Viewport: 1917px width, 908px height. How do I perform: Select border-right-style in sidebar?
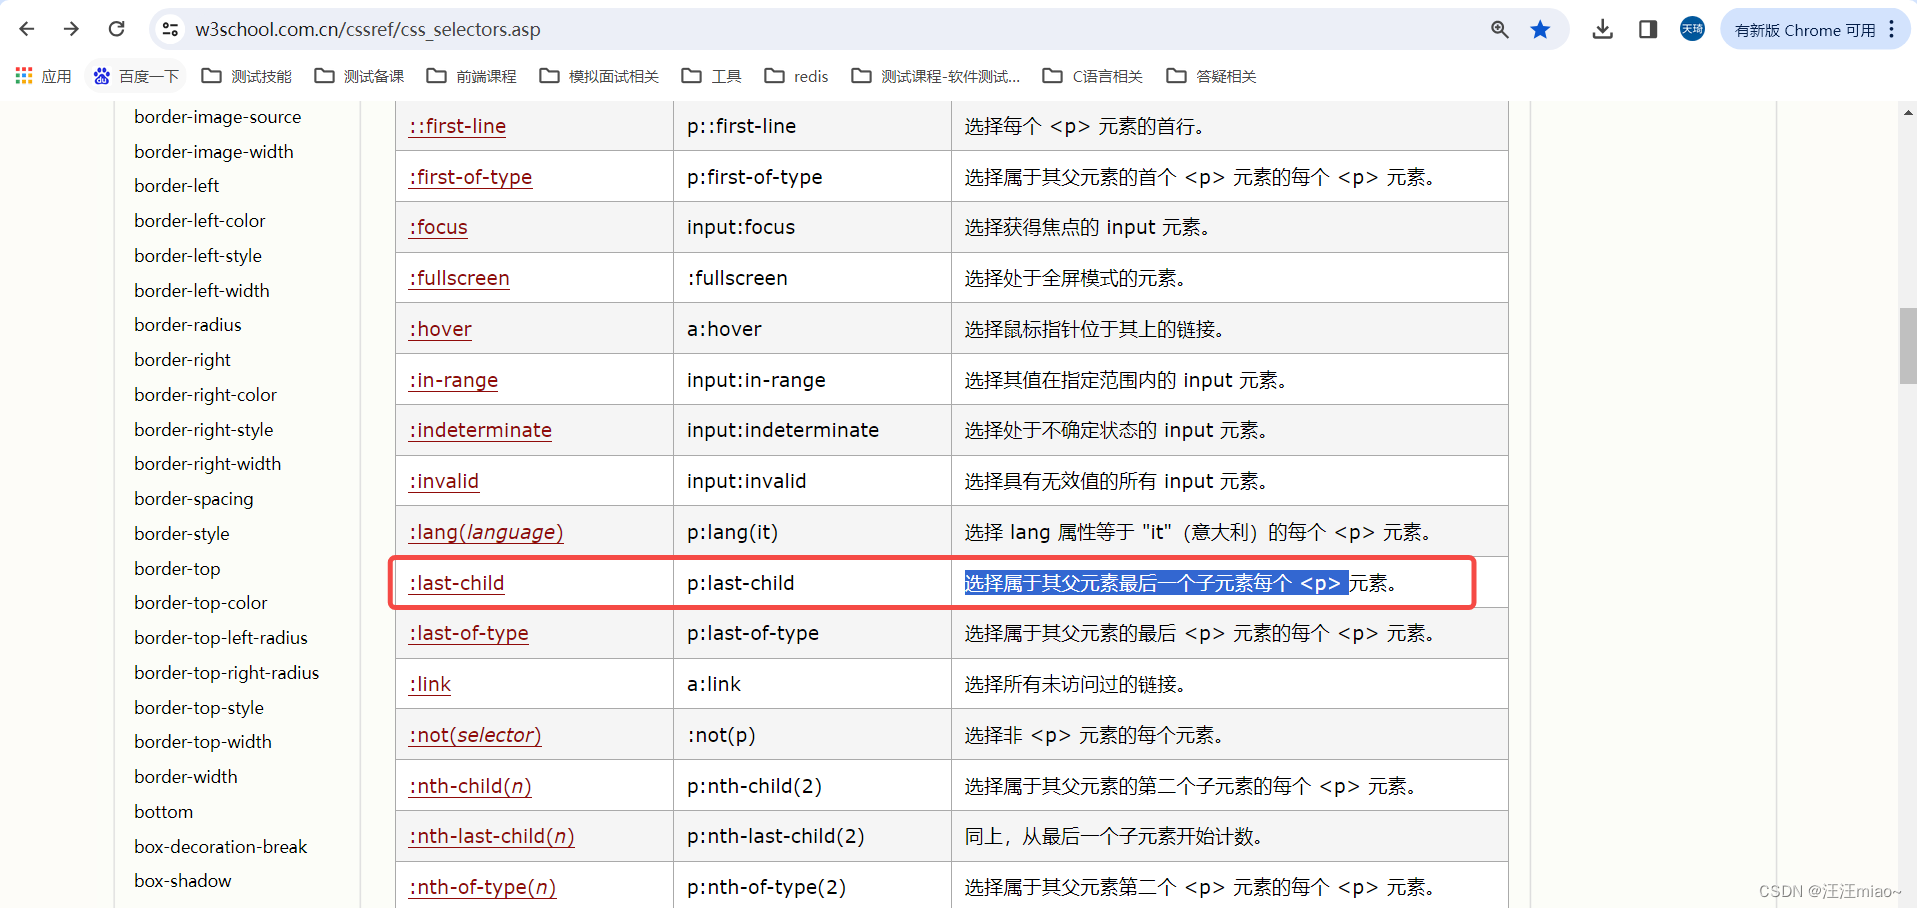point(204,430)
